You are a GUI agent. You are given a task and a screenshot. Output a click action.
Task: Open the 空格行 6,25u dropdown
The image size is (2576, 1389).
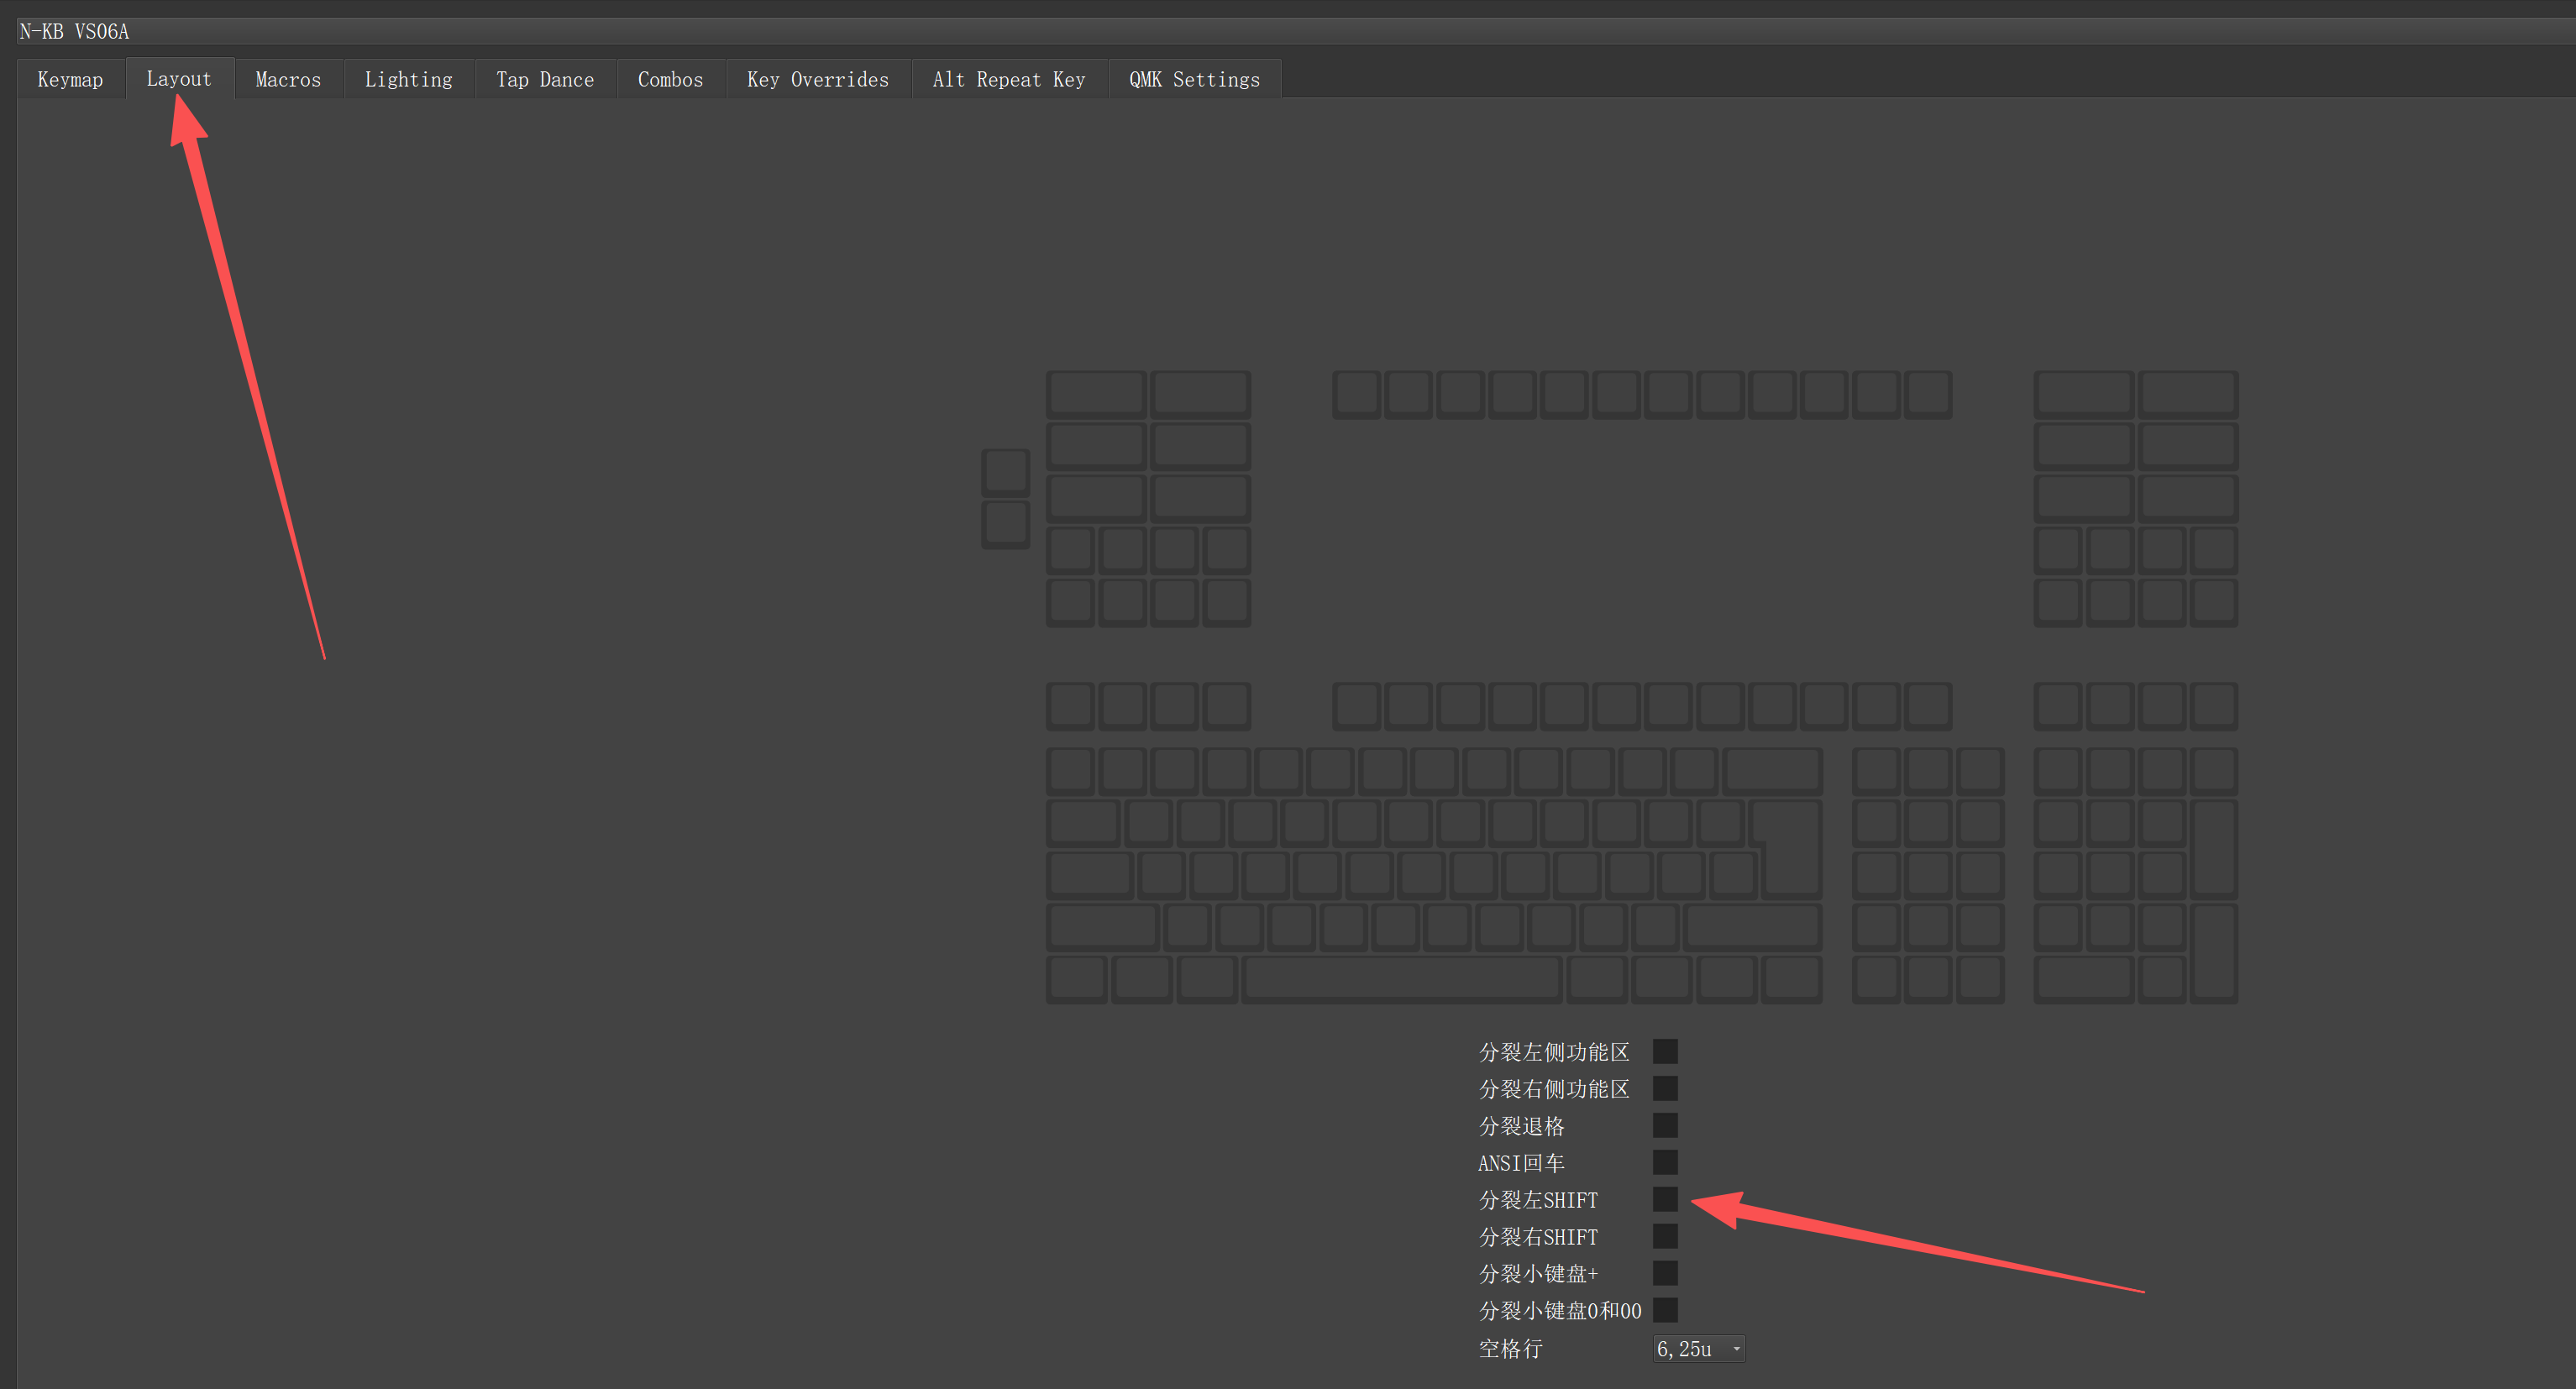click(1699, 1349)
